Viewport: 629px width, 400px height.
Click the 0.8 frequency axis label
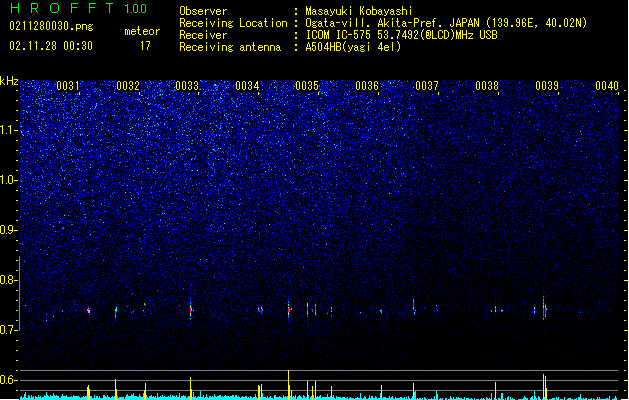pos(8,280)
